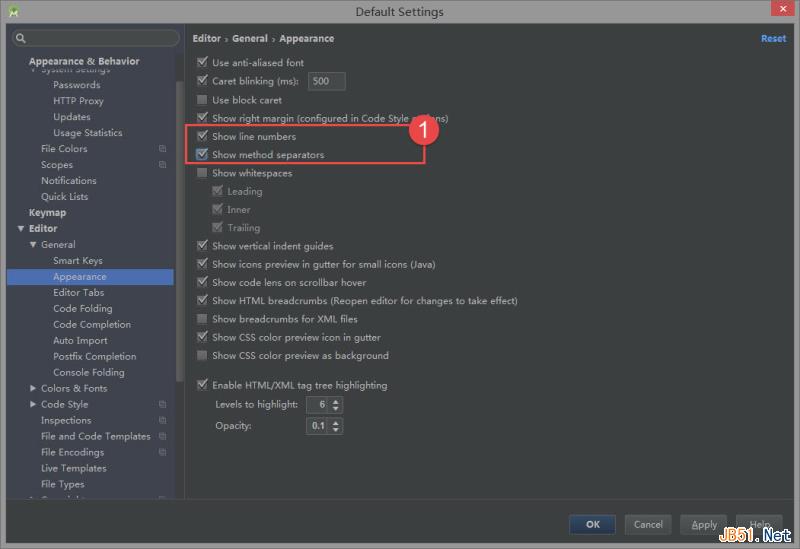Click the project-level icon beside Inspections

(162, 421)
